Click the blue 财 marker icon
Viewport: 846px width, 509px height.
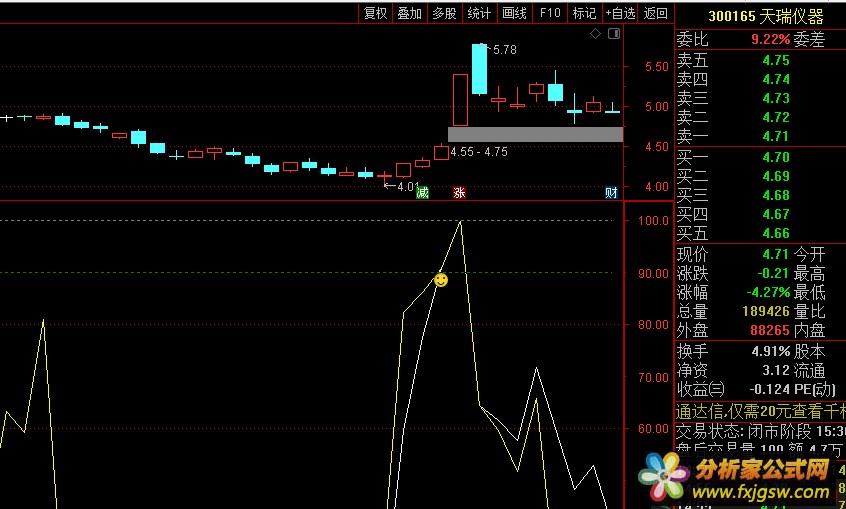611,193
